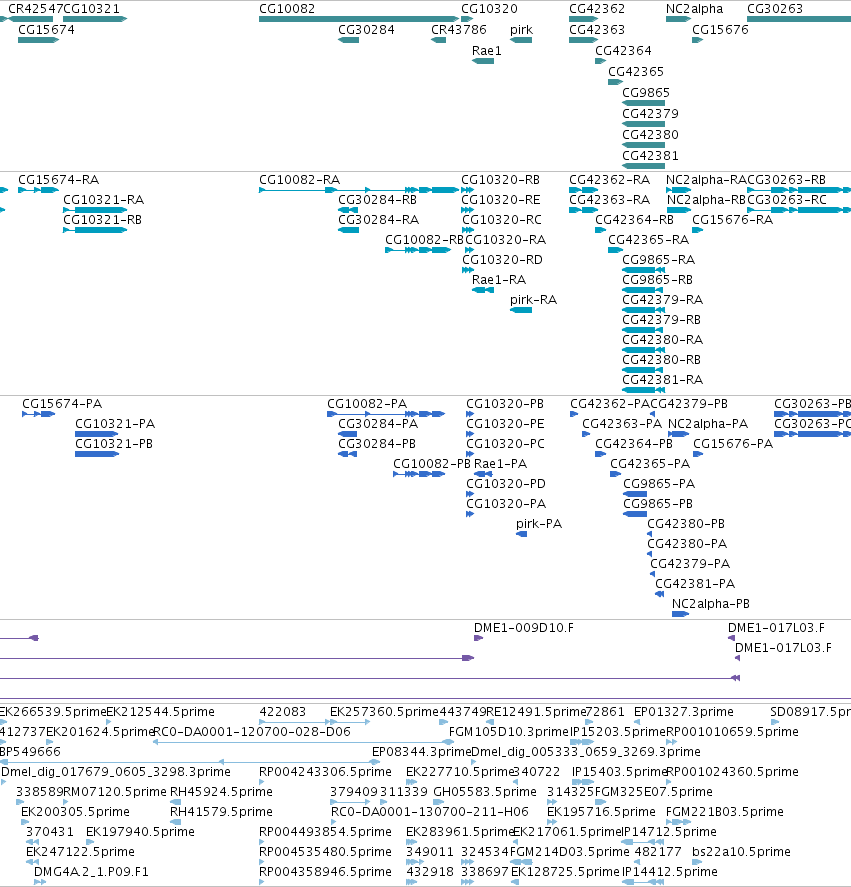The height and width of the screenshot is (887, 851).
Task: Click transcript CG42364-RB
Action: (601, 230)
